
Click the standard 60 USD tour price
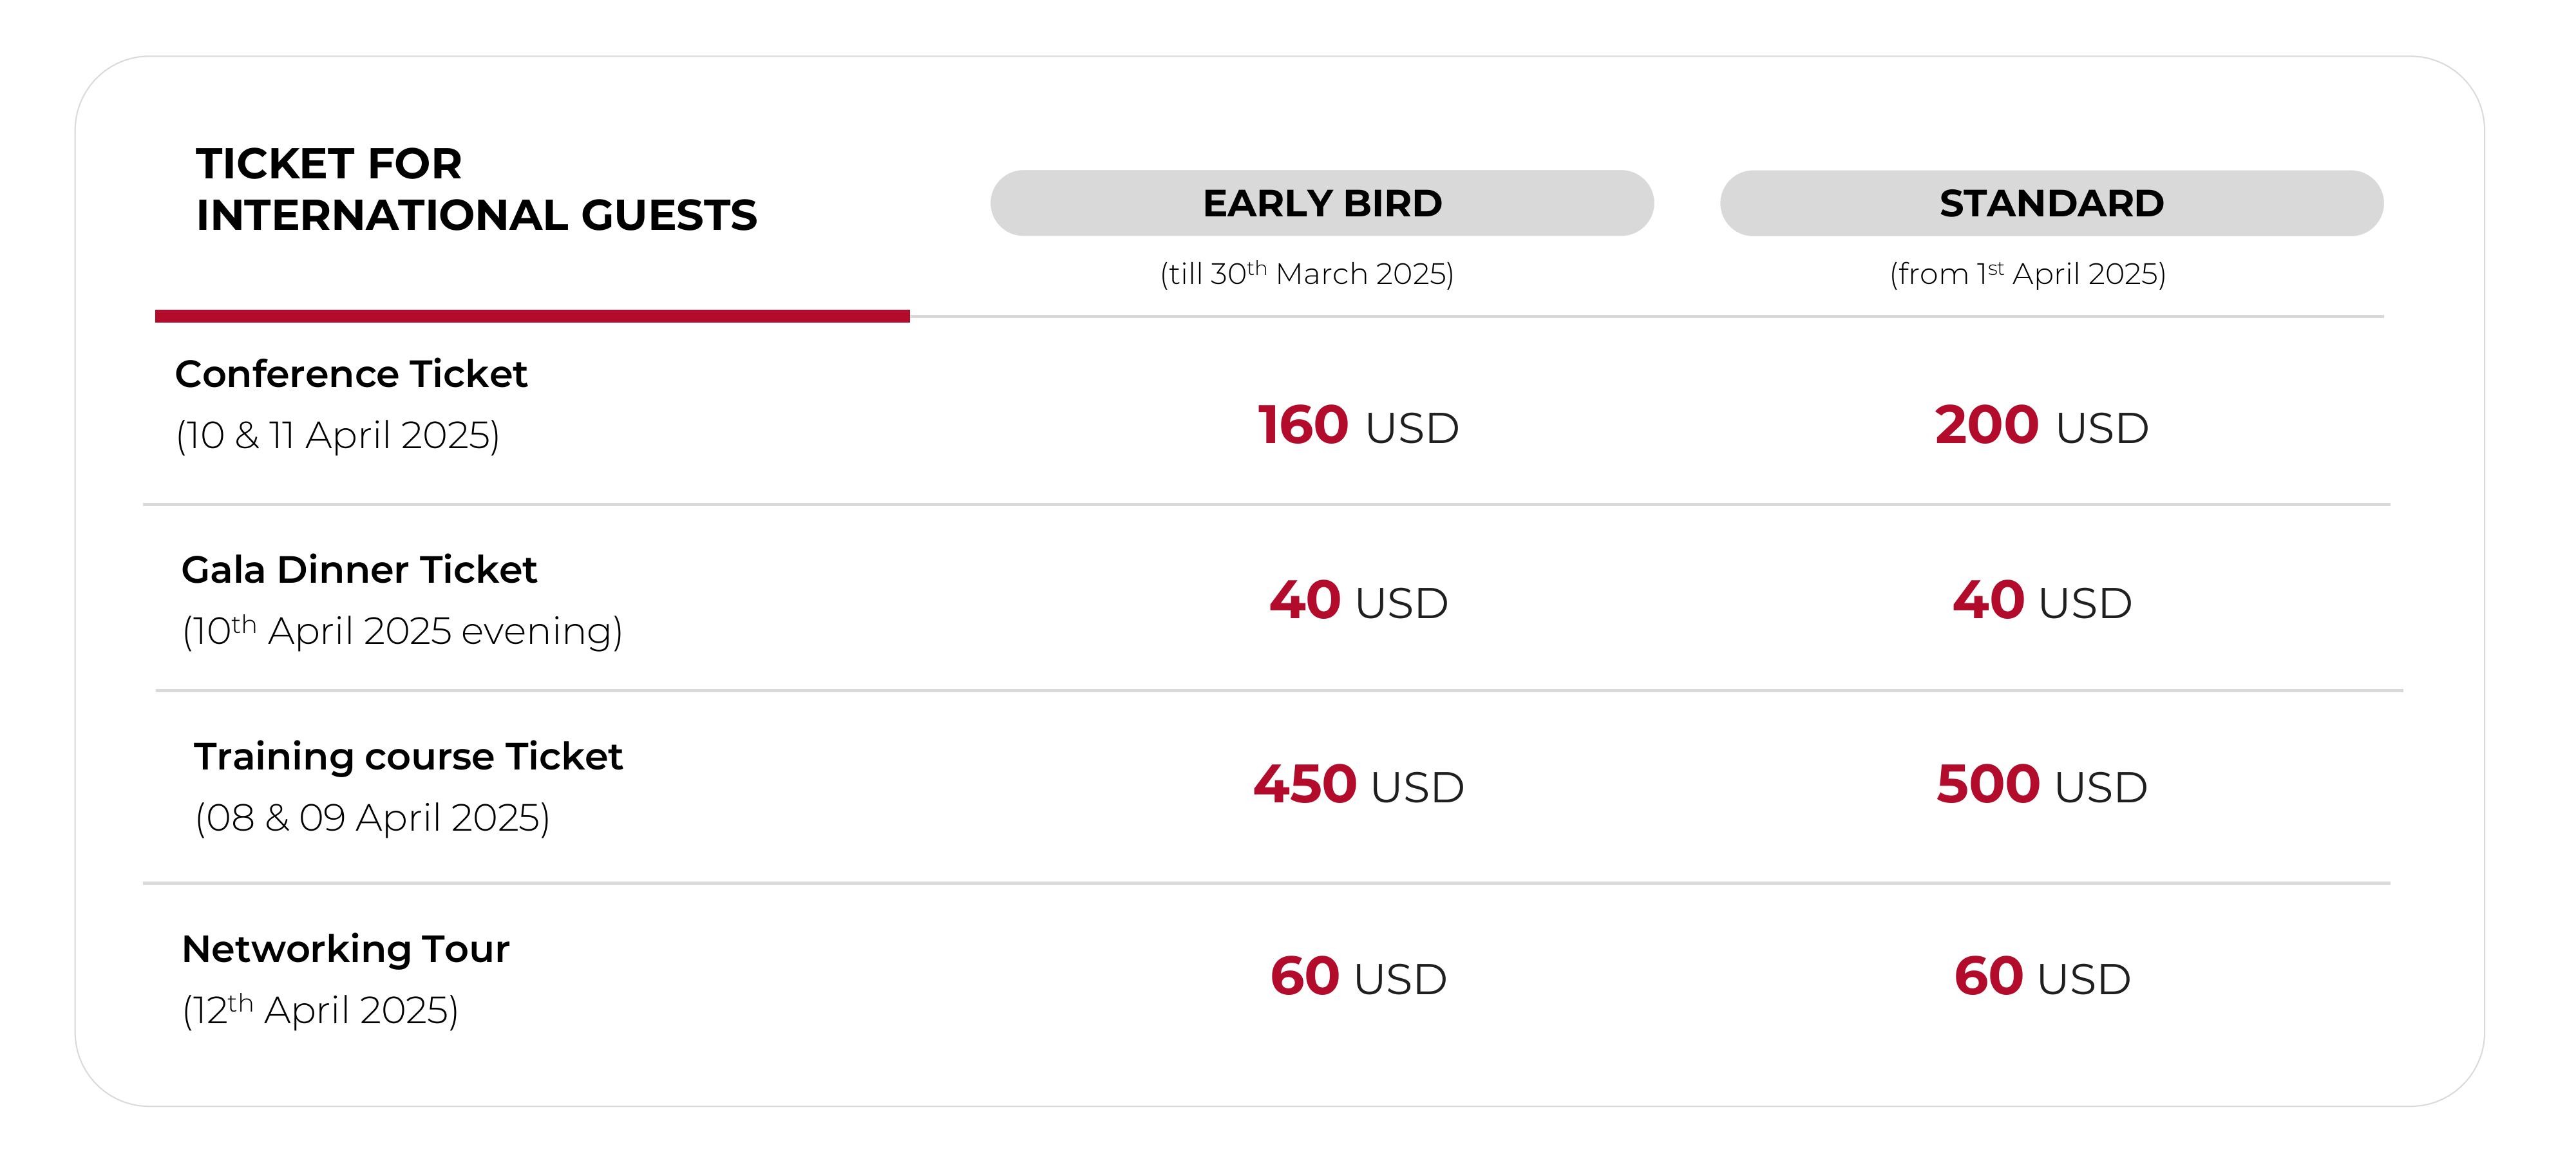tap(2042, 977)
